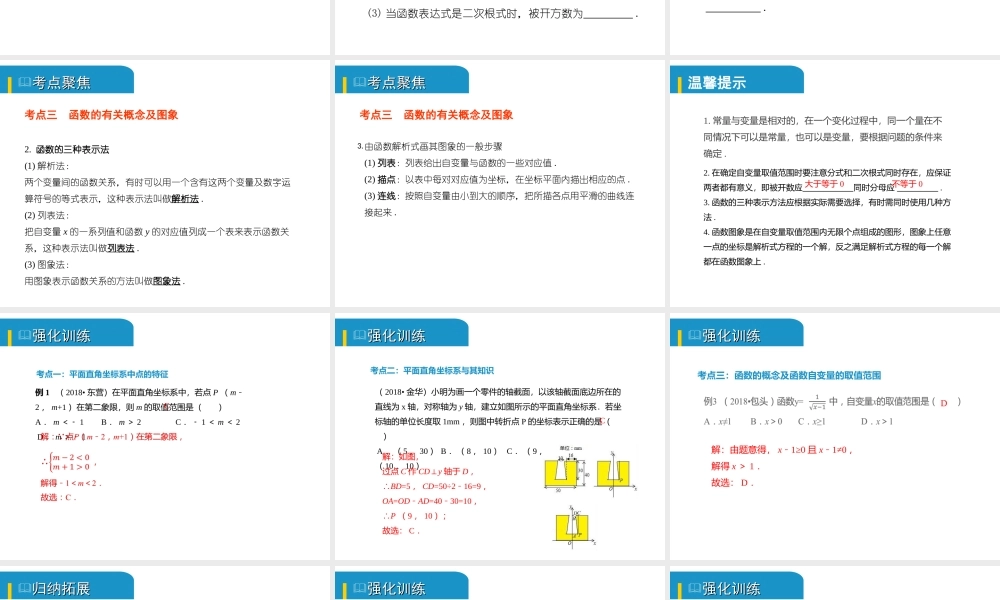Open the slide containing 当函数表达式是二次根式时
1000x600 pixels.
(499, 27)
